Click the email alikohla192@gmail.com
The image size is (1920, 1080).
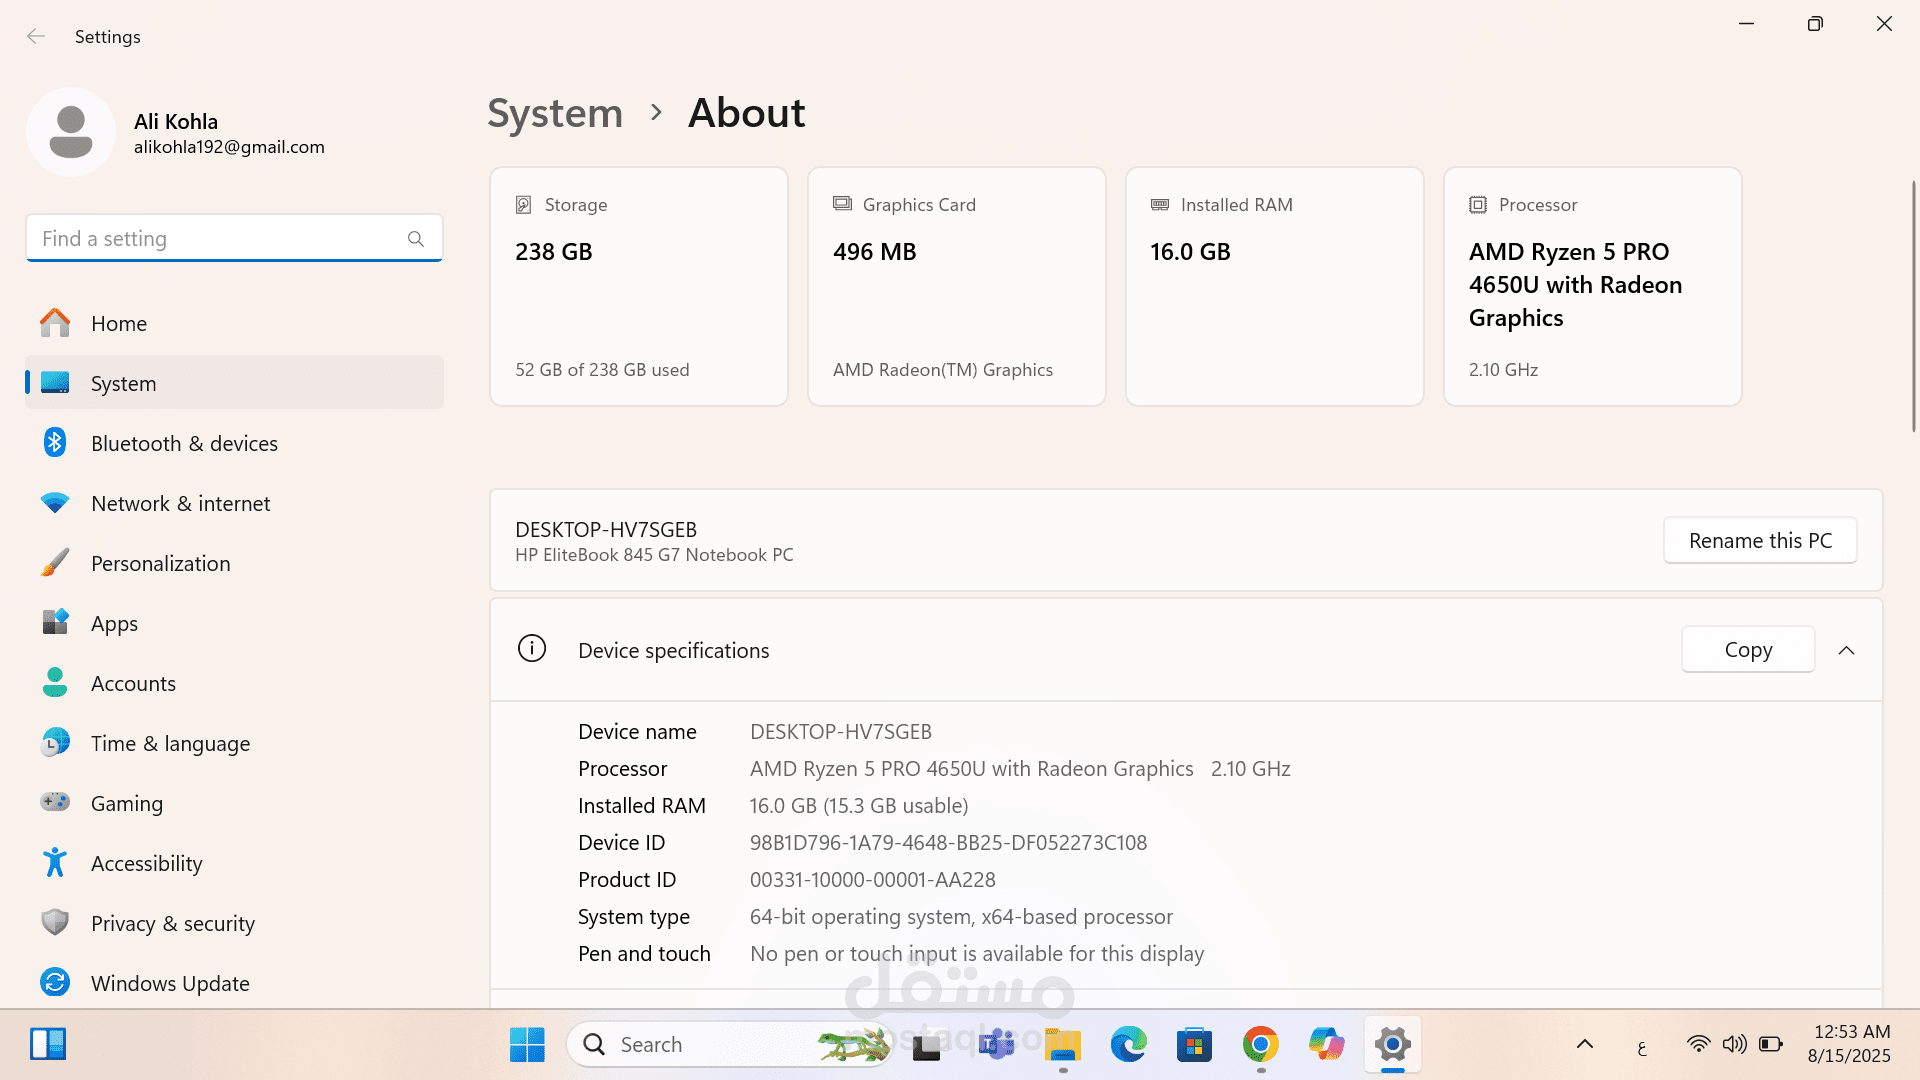point(229,147)
